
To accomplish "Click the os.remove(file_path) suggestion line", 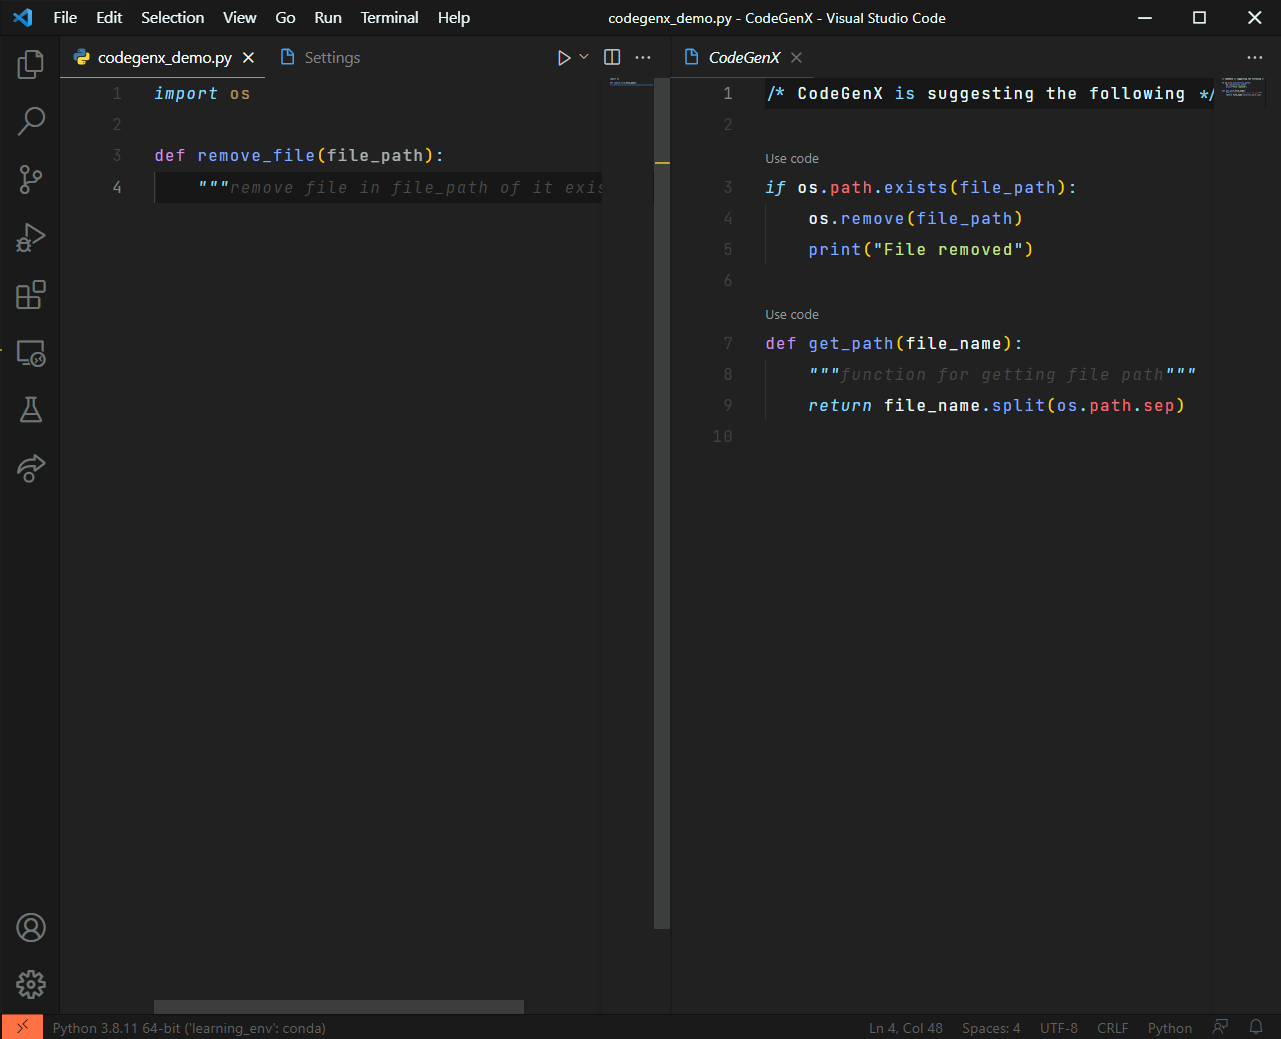I will click(x=915, y=219).
